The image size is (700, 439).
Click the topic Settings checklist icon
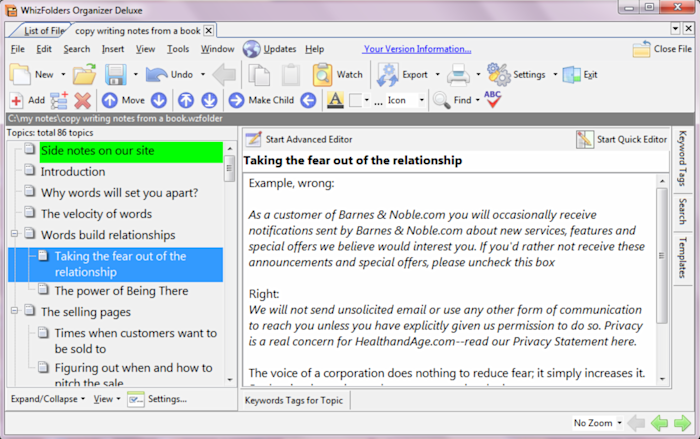coord(135,399)
